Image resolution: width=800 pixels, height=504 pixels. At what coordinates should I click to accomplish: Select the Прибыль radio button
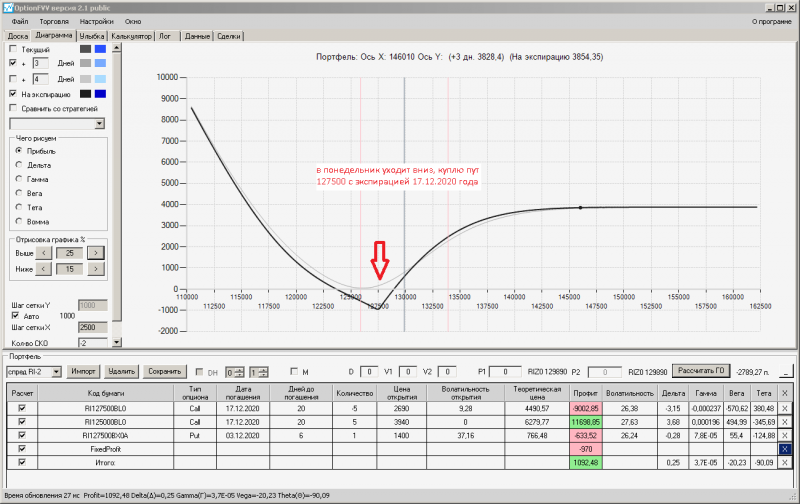pos(19,151)
